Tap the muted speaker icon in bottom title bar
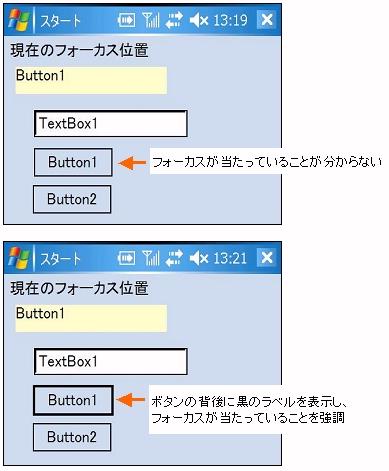 click(x=199, y=258)
